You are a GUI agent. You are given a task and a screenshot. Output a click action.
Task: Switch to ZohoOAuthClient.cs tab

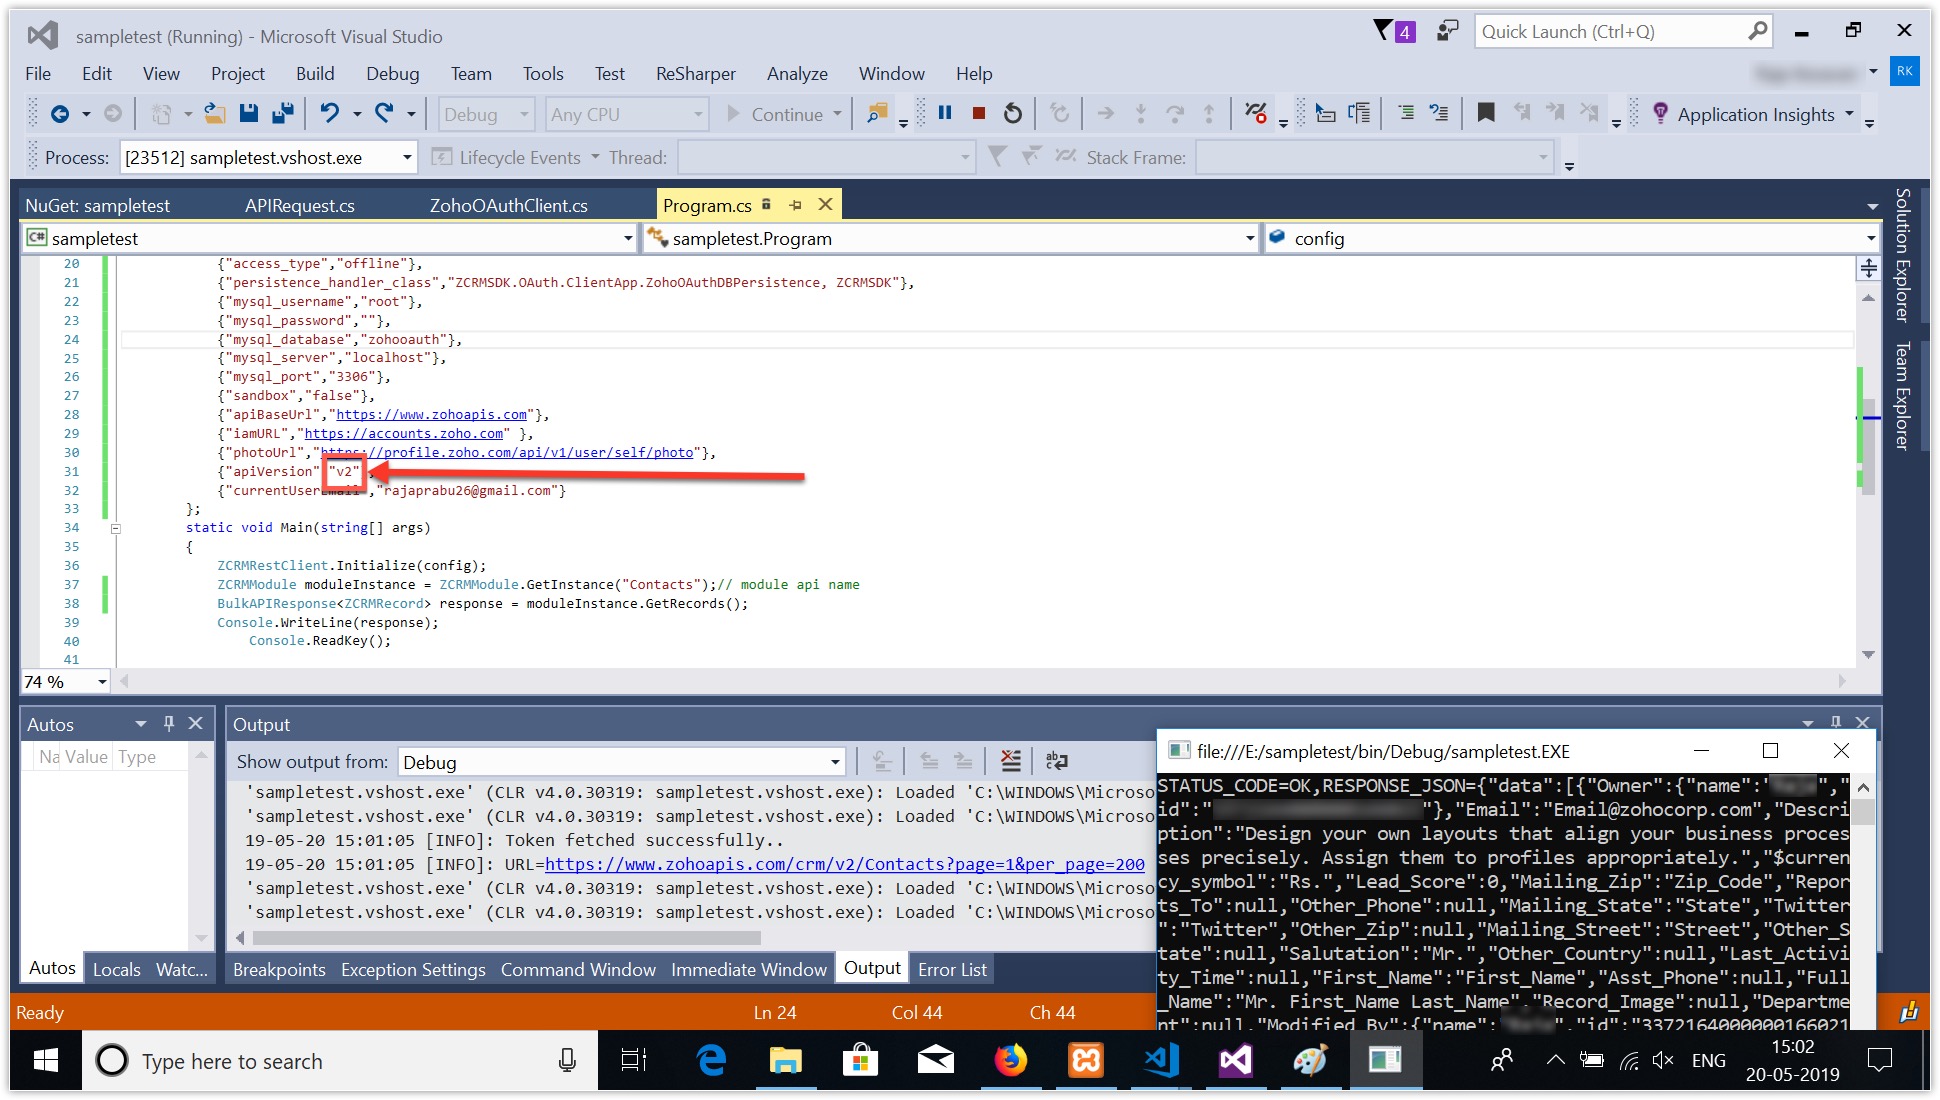508,206
